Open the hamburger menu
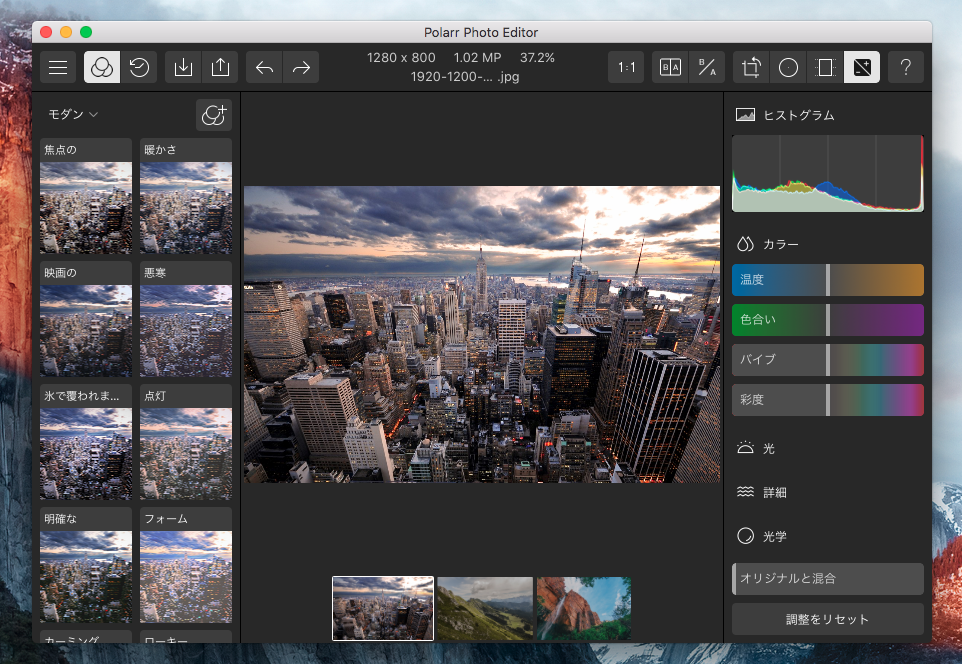This screenshot has height=664, width=962. point(59,68)
